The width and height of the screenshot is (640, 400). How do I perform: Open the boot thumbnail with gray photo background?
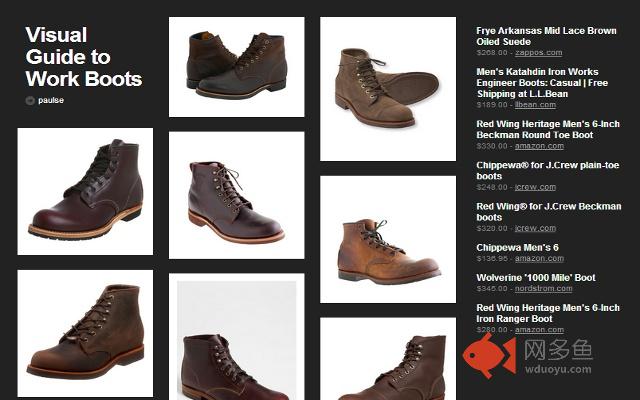click(x=237, y=337)
